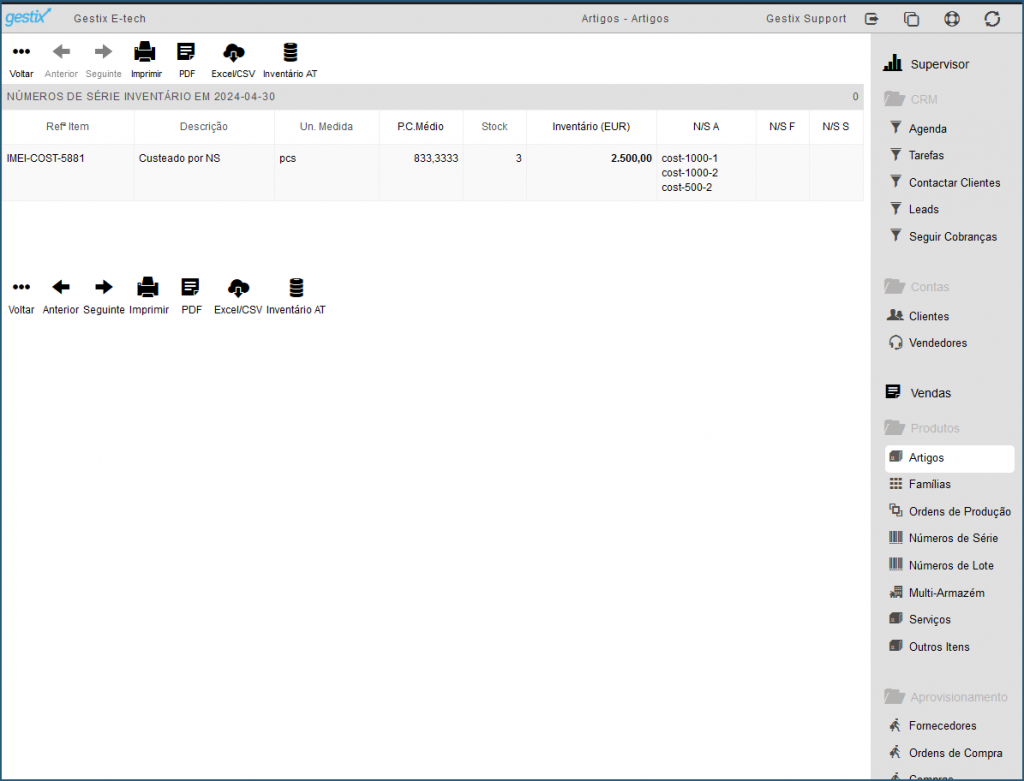Click the Inventário (EUR) column header
This screenshot has width=1024, height=781.
click(x=591, y=127)
